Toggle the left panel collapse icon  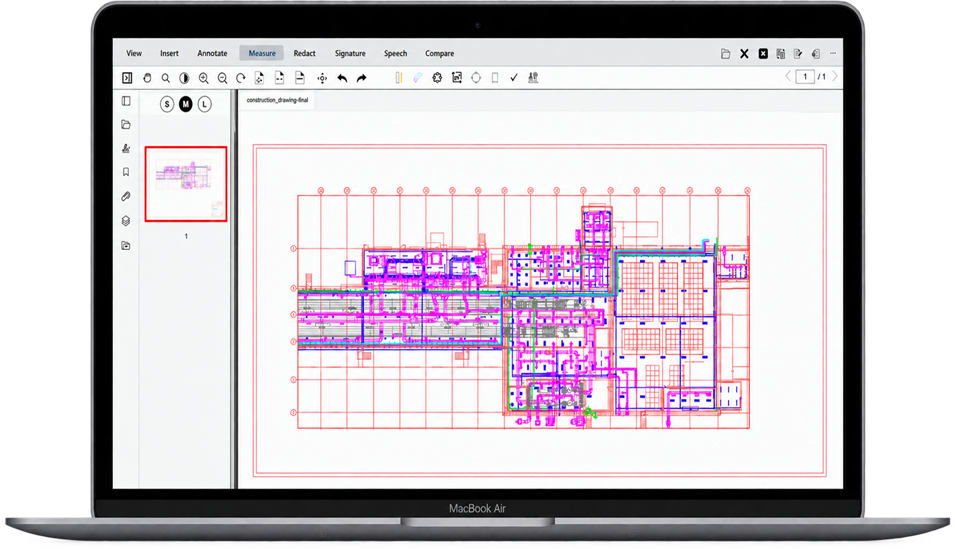127,78
